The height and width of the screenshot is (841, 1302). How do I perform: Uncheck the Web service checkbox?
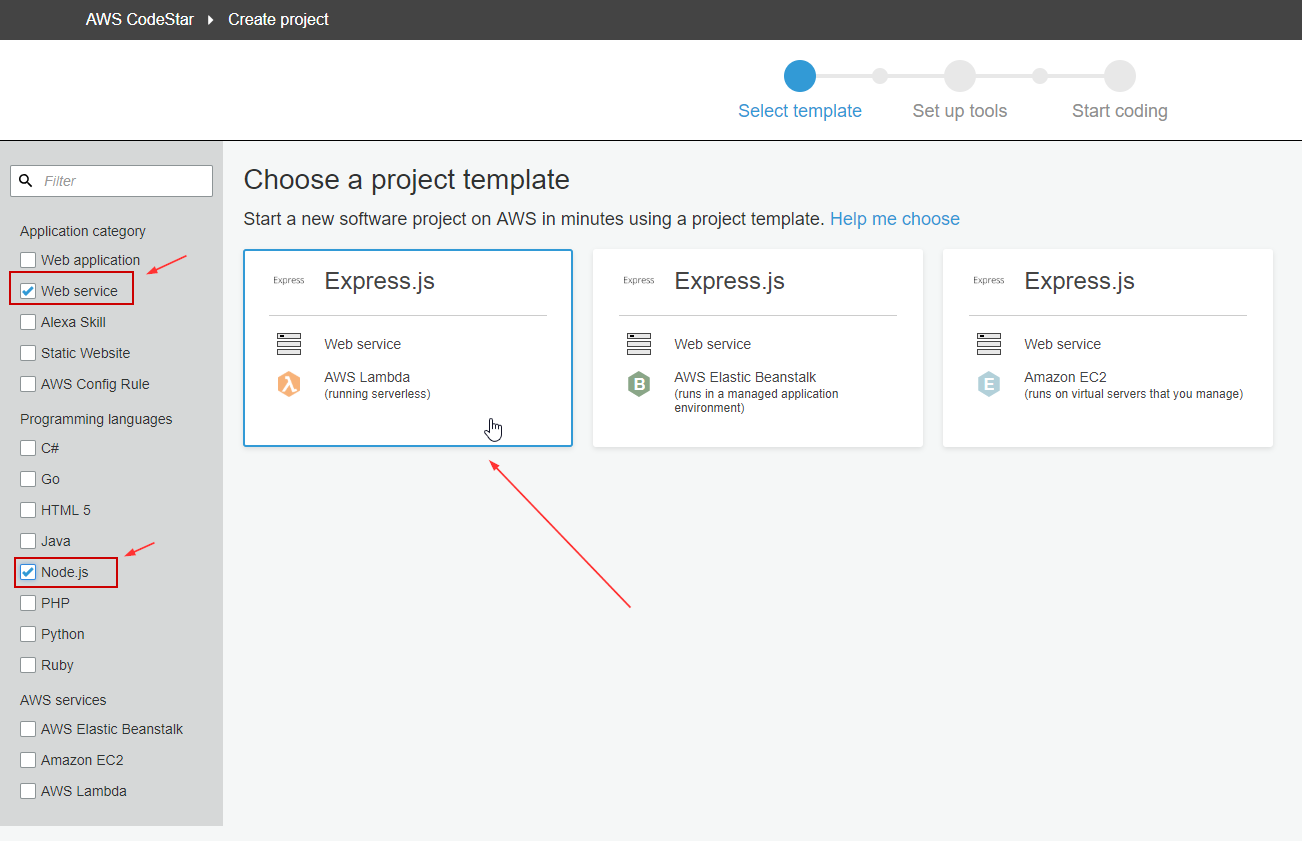(x=28, y=291)
